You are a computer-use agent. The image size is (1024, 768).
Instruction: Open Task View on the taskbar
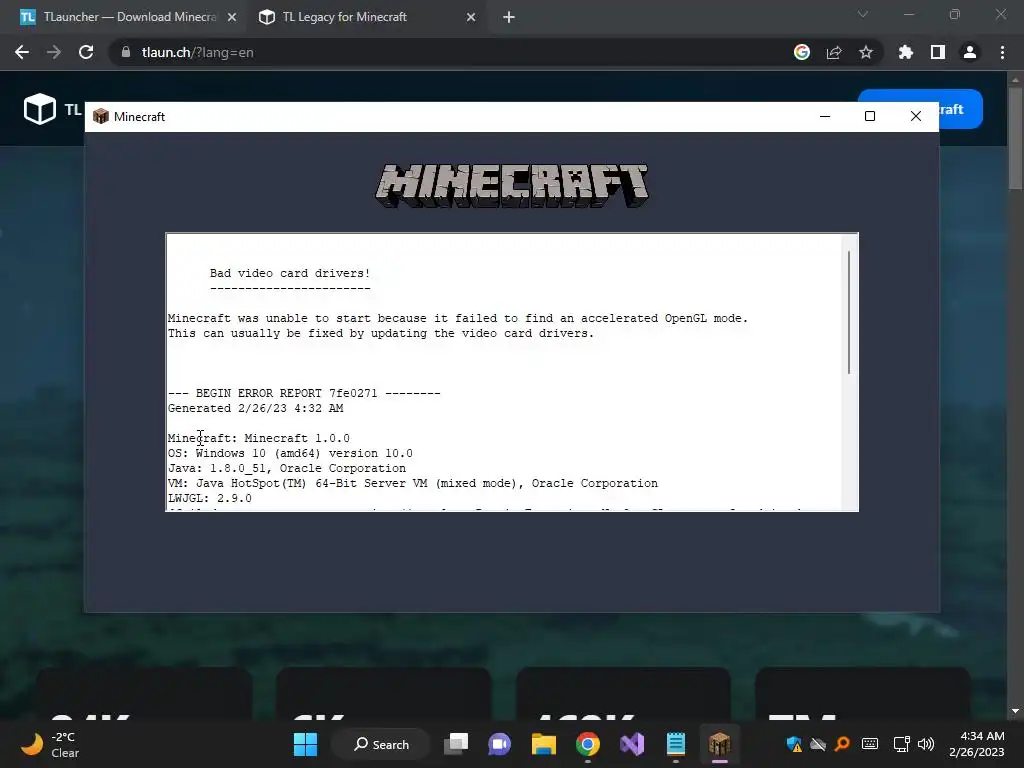click(456, 744)
